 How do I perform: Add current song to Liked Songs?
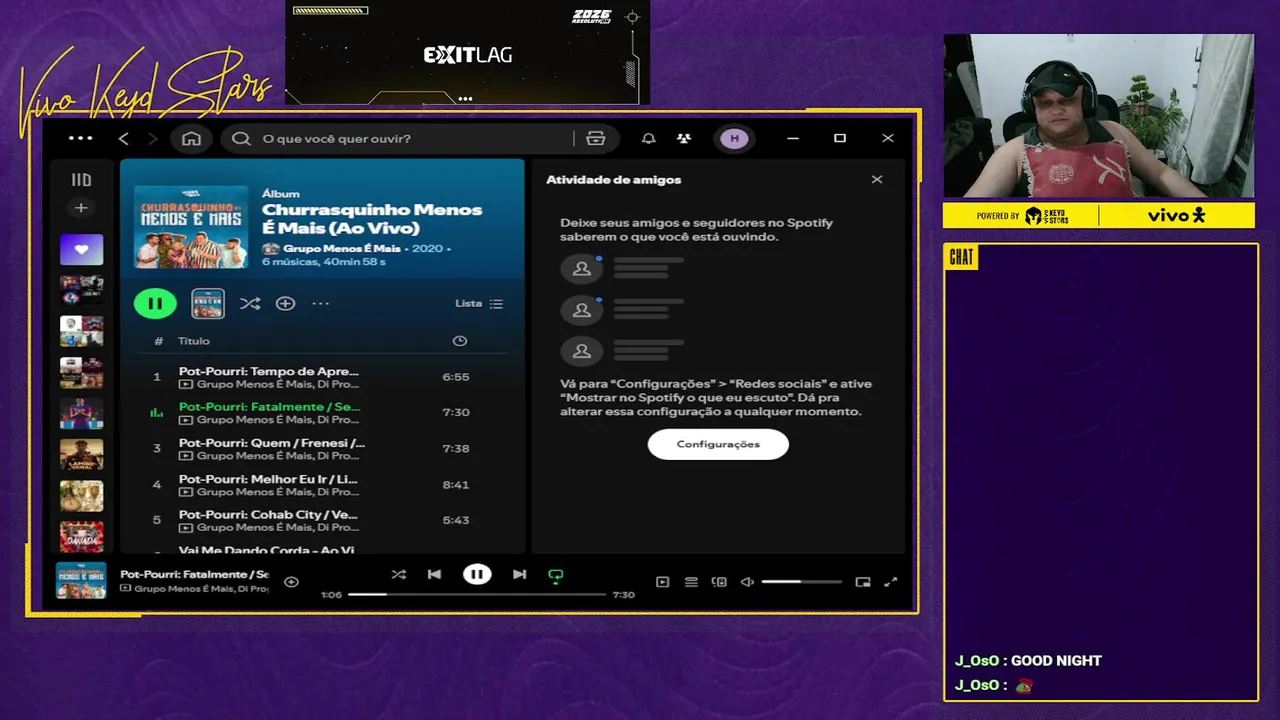point(291,582)
